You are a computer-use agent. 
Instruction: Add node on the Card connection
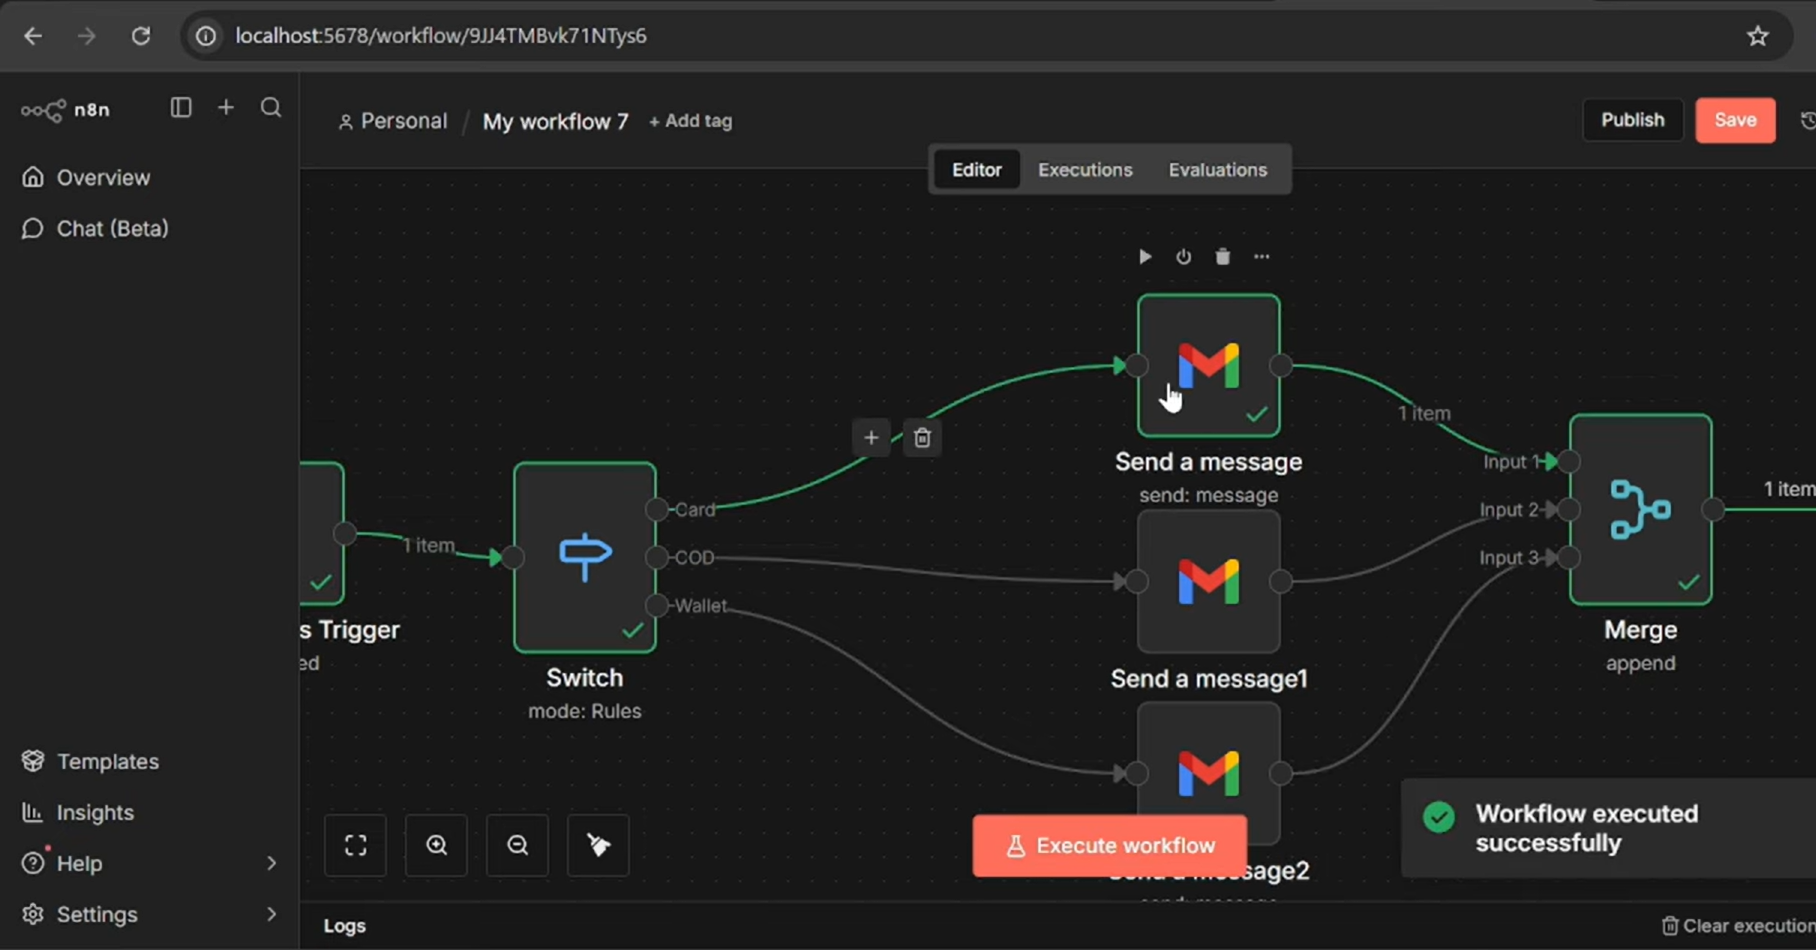871,438
